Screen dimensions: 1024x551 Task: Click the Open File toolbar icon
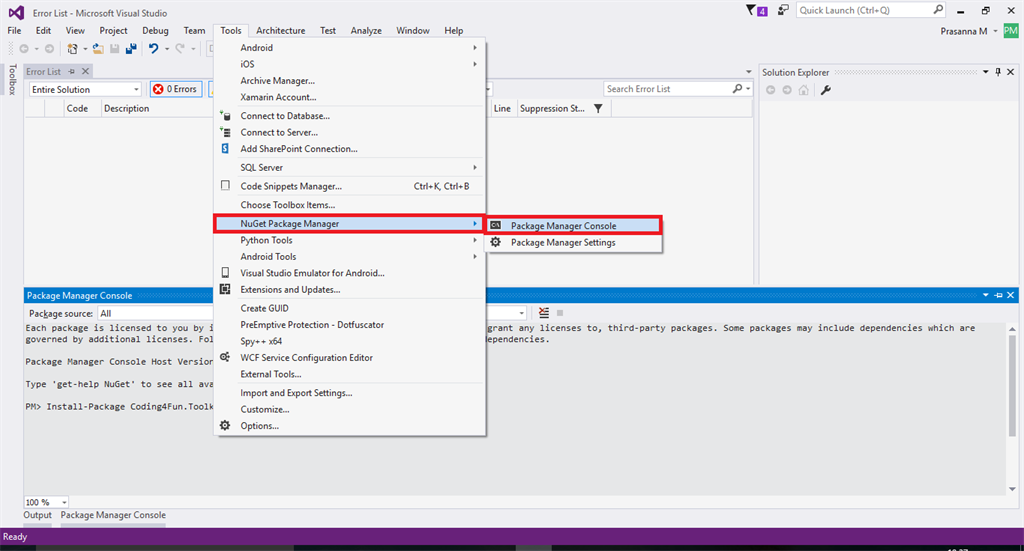coord(98,48)
